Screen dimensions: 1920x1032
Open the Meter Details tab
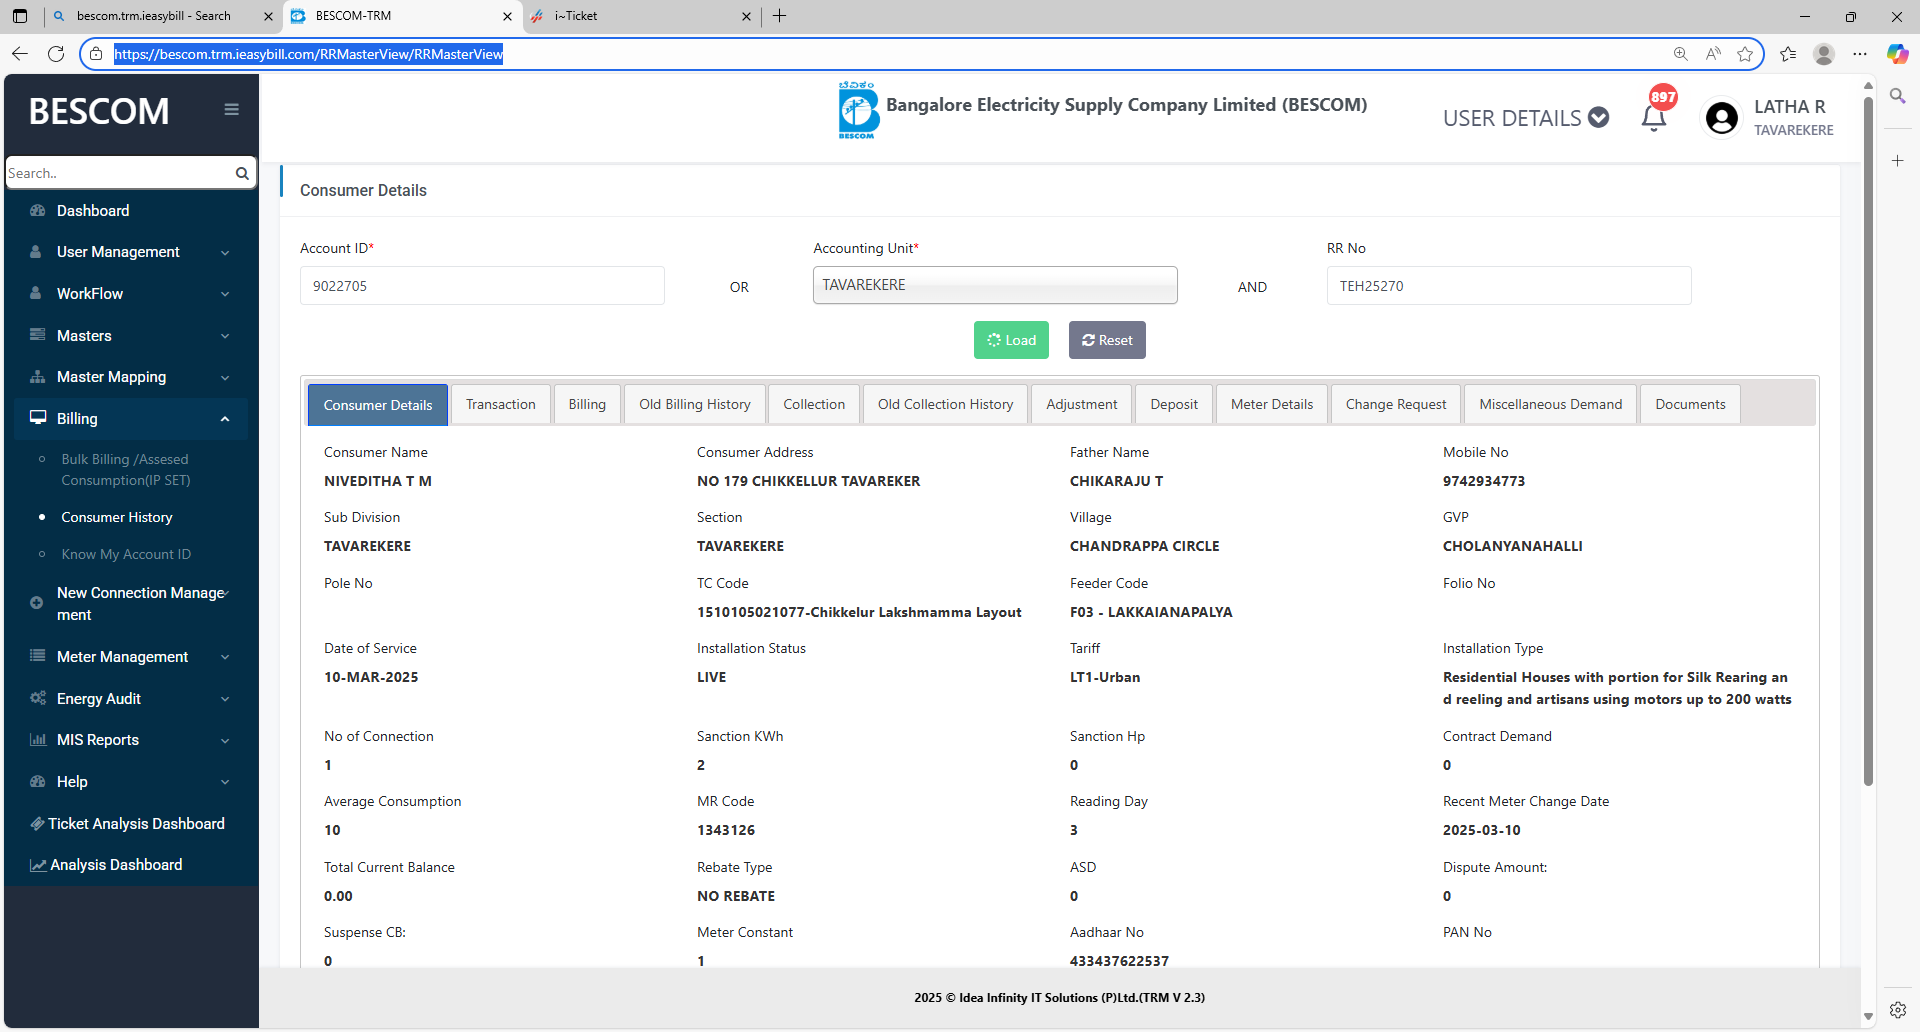click(1272, 404)
